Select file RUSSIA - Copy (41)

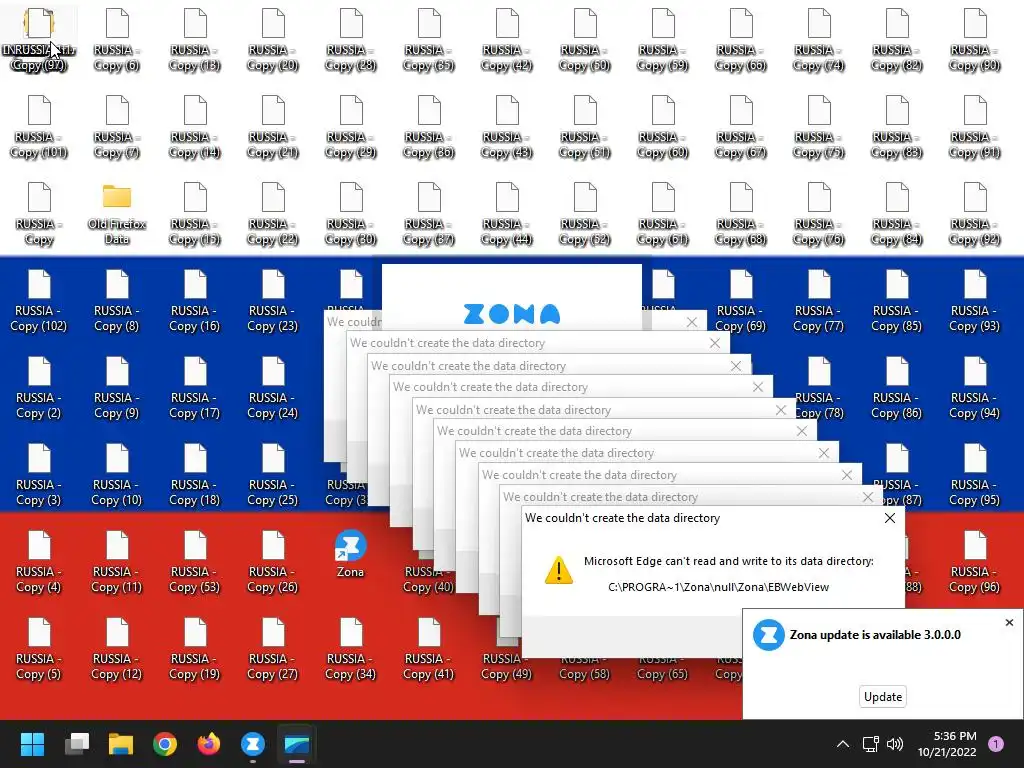428,649
